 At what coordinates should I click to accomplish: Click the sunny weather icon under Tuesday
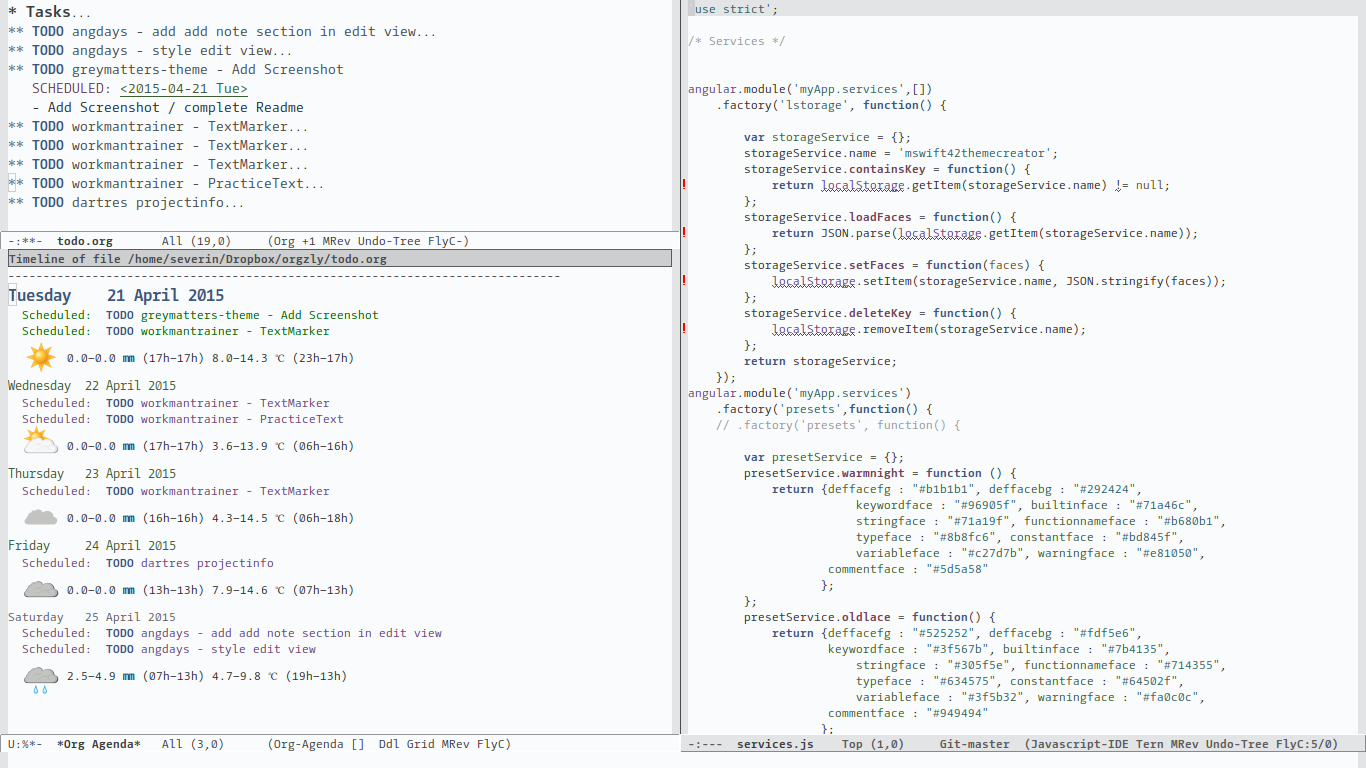(x=41, y=357)
